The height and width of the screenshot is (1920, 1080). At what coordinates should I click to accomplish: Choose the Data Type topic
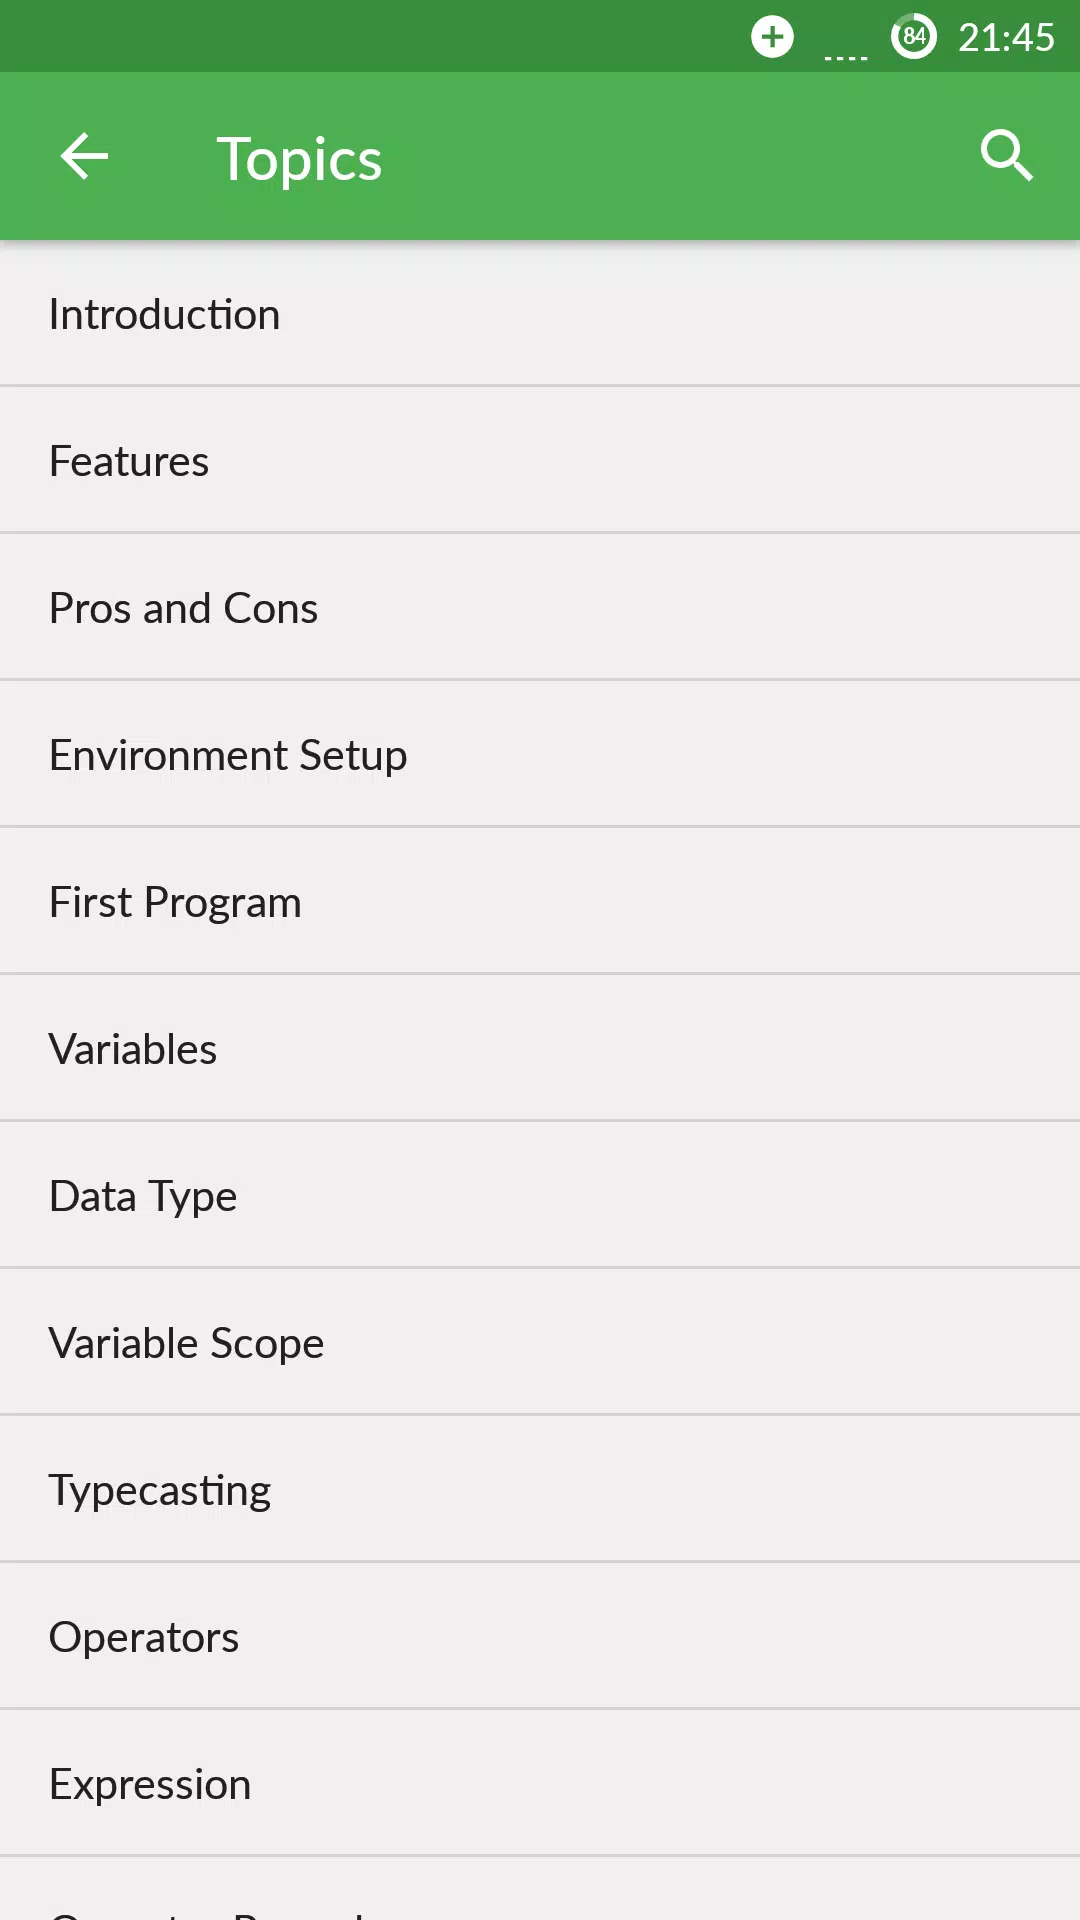(x=540, y=1196)
